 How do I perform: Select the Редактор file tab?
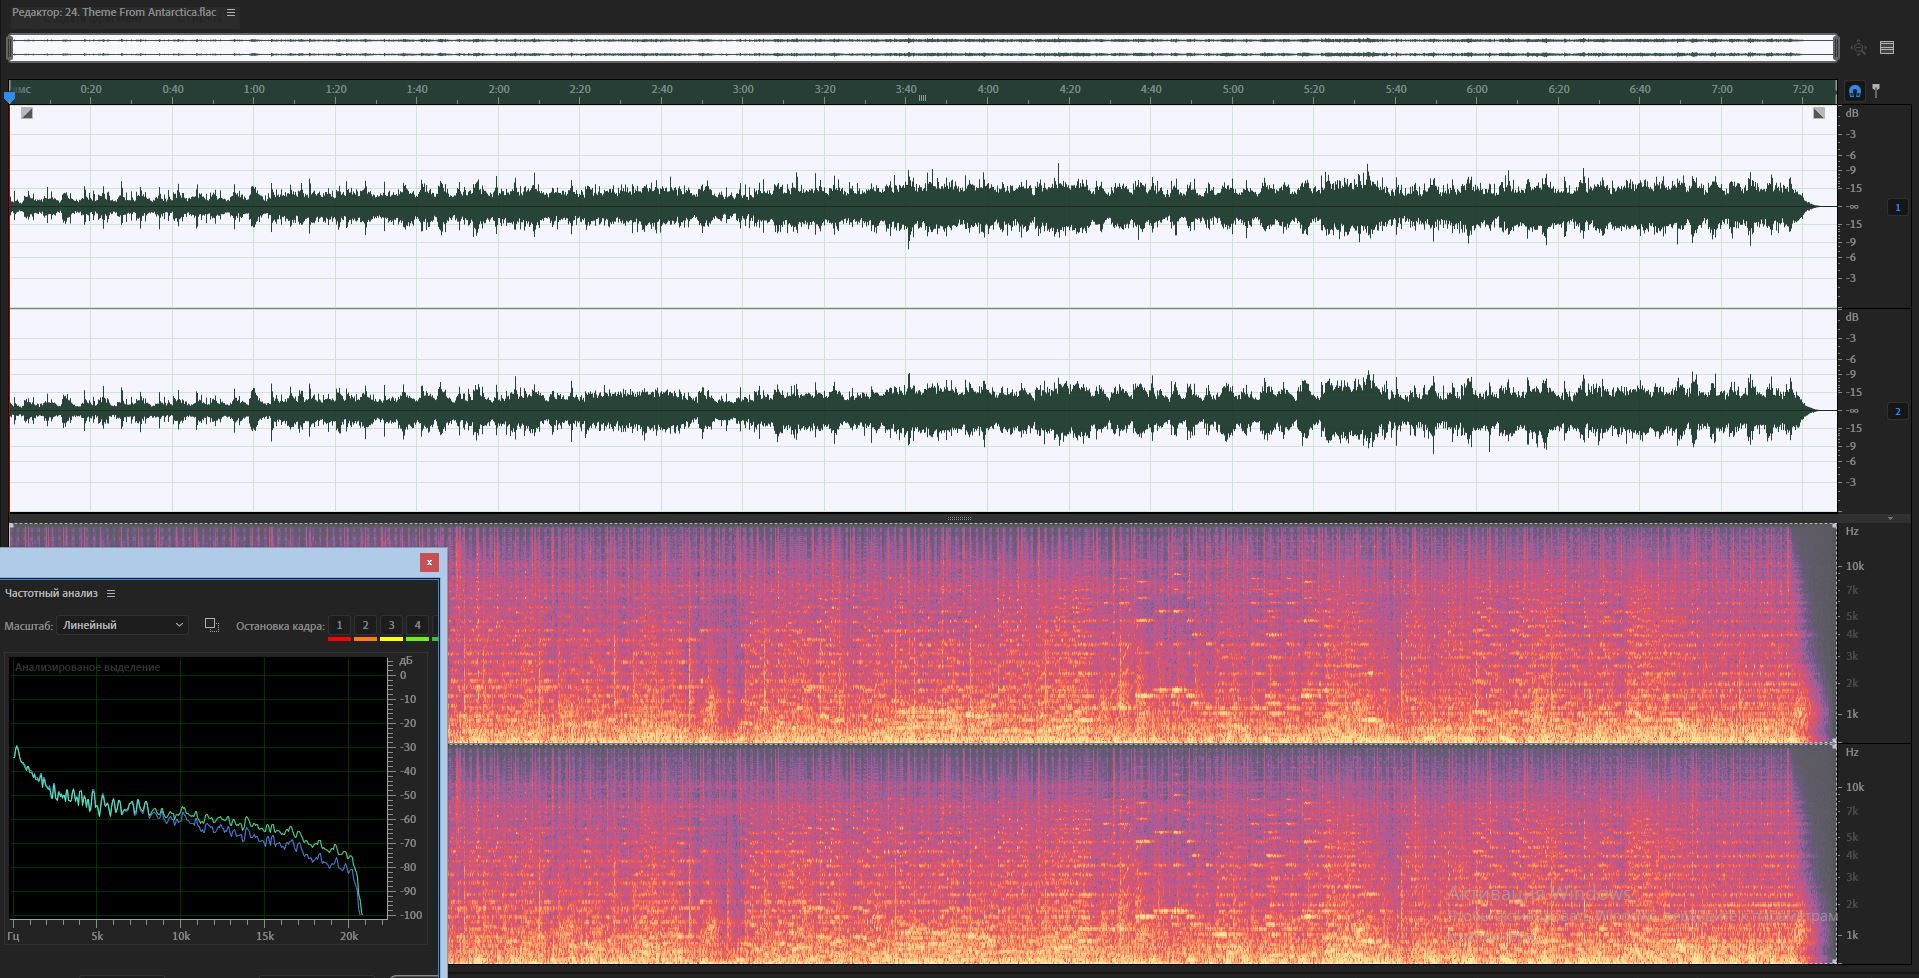coord(114,12)
